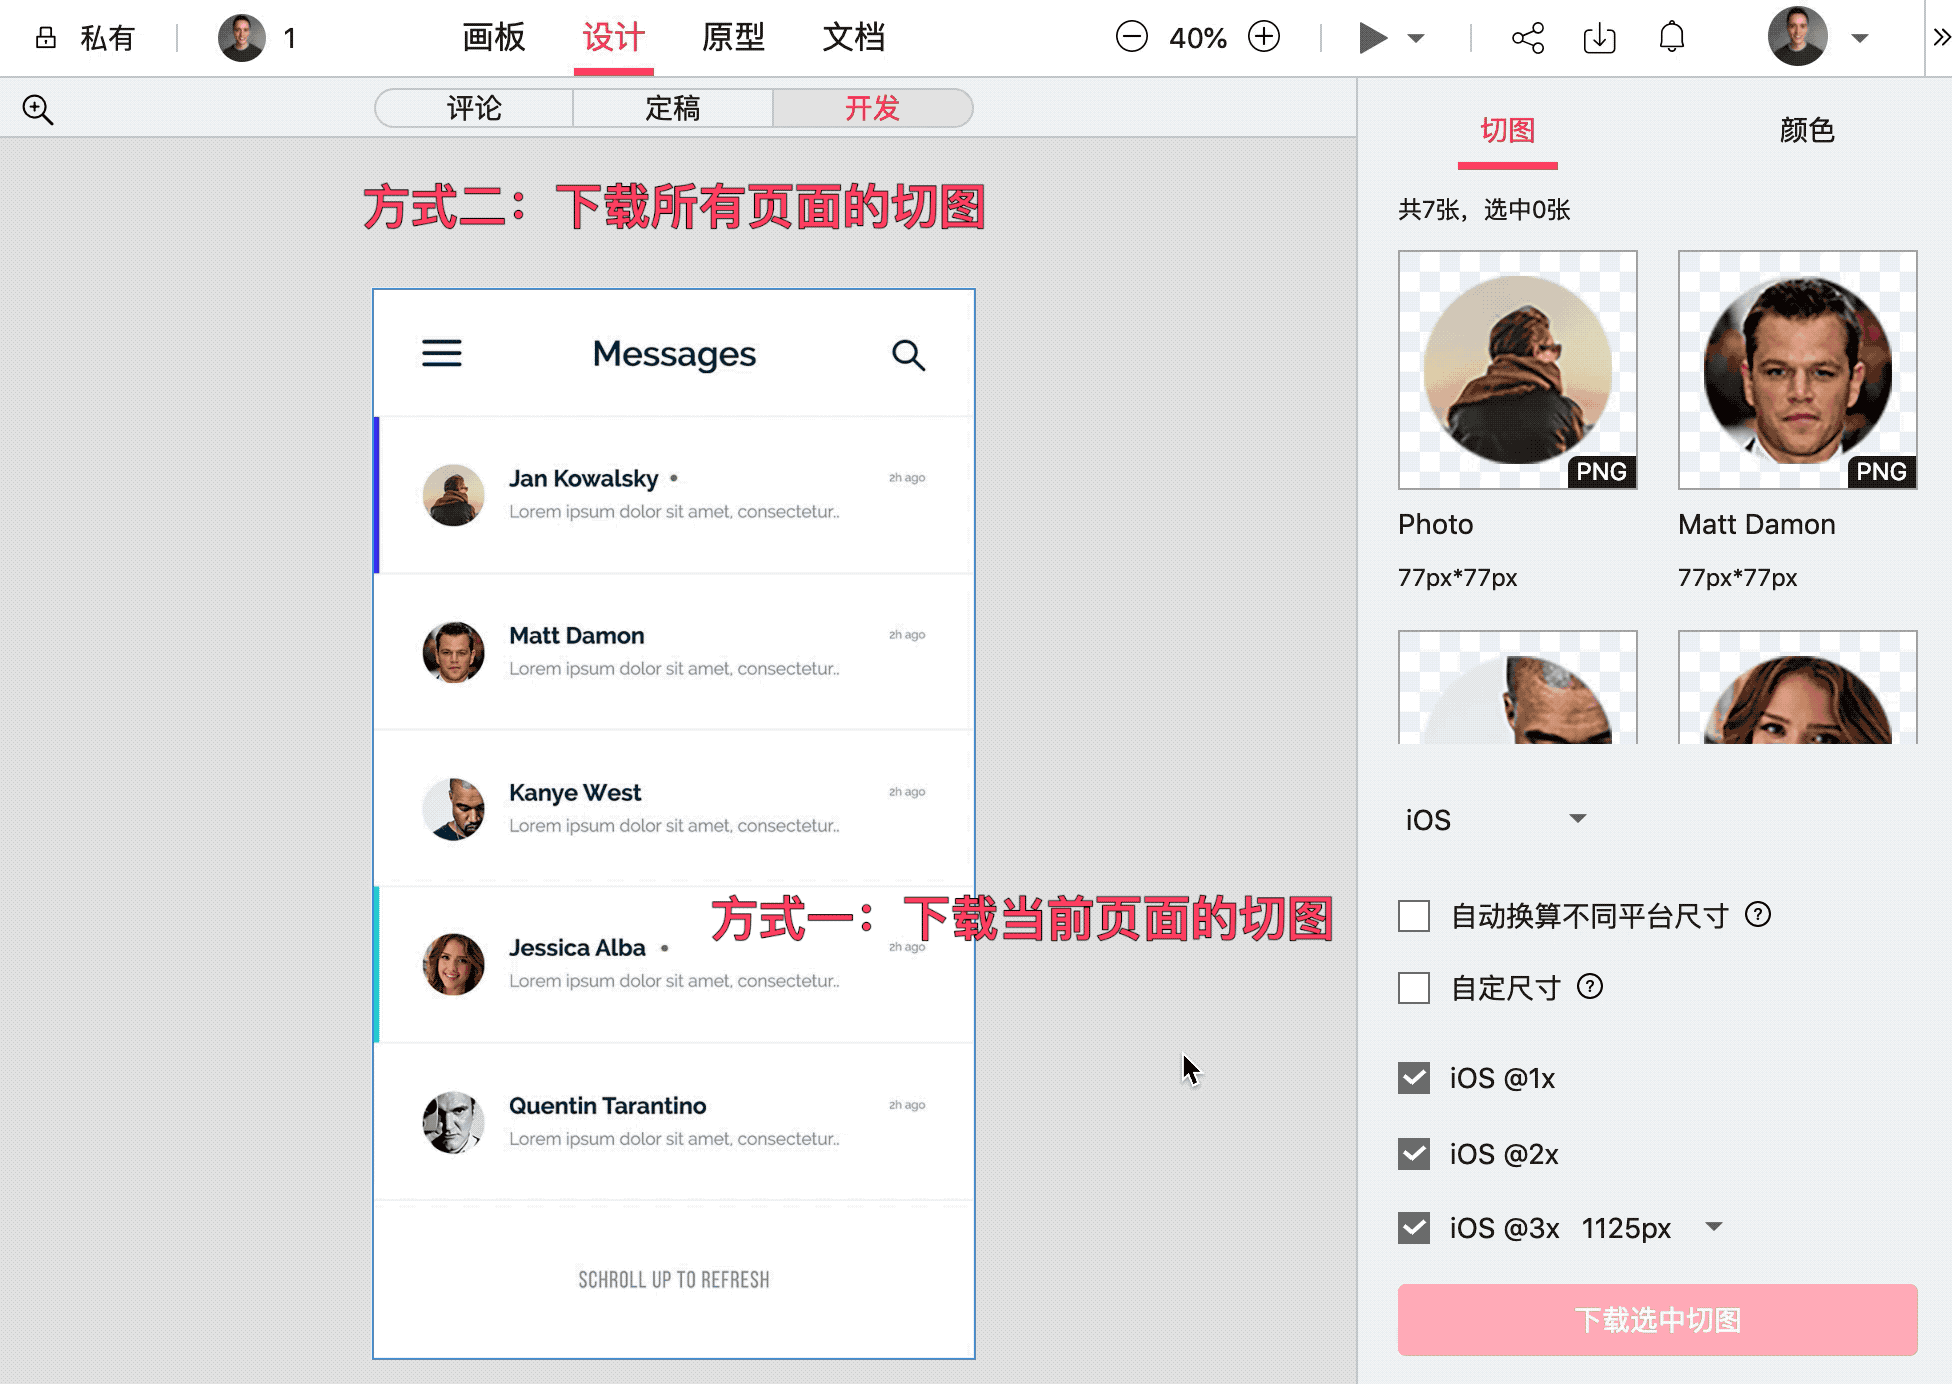Select the 评论 mode segment
The image size is (1952, 1384).
[474, 108]
